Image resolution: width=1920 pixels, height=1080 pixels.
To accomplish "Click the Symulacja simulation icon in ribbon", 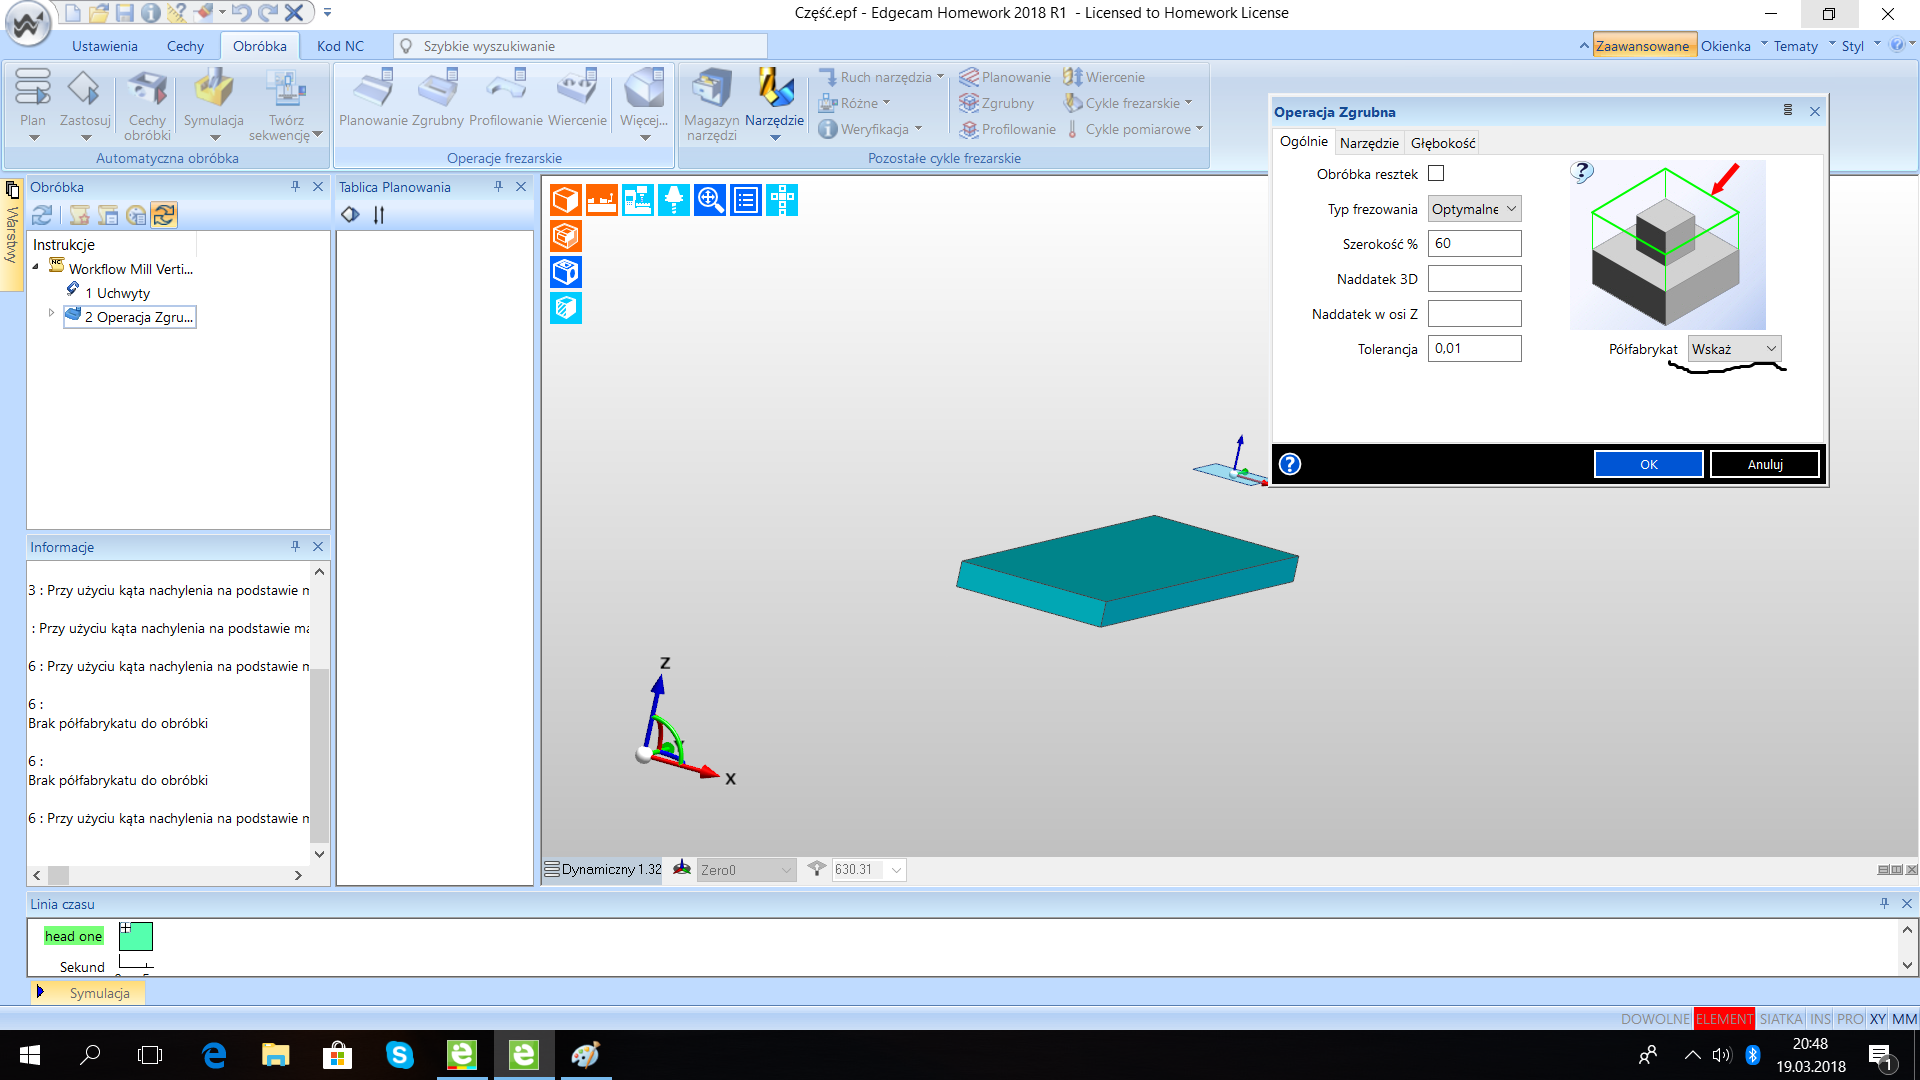I will coord(213,88).
